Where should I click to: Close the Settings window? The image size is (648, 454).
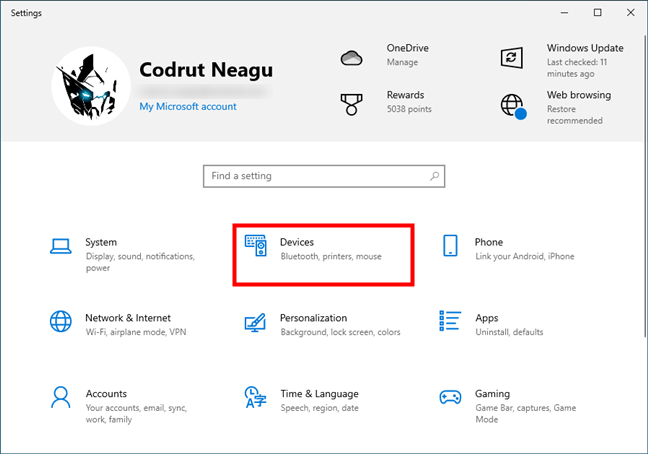point(631,13)
